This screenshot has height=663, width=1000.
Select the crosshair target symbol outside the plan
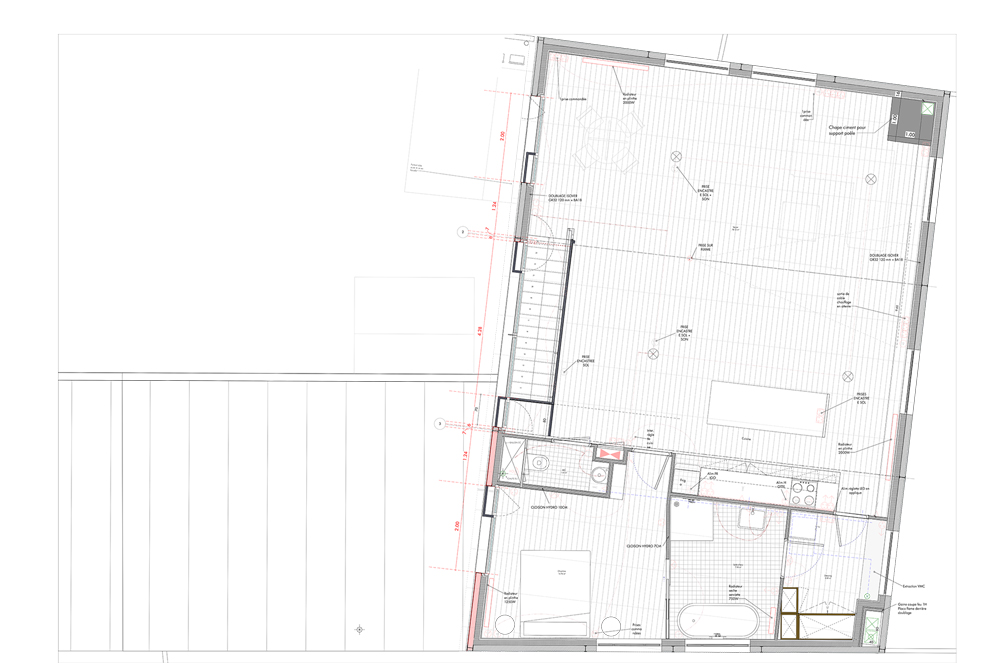click(360, 629)
